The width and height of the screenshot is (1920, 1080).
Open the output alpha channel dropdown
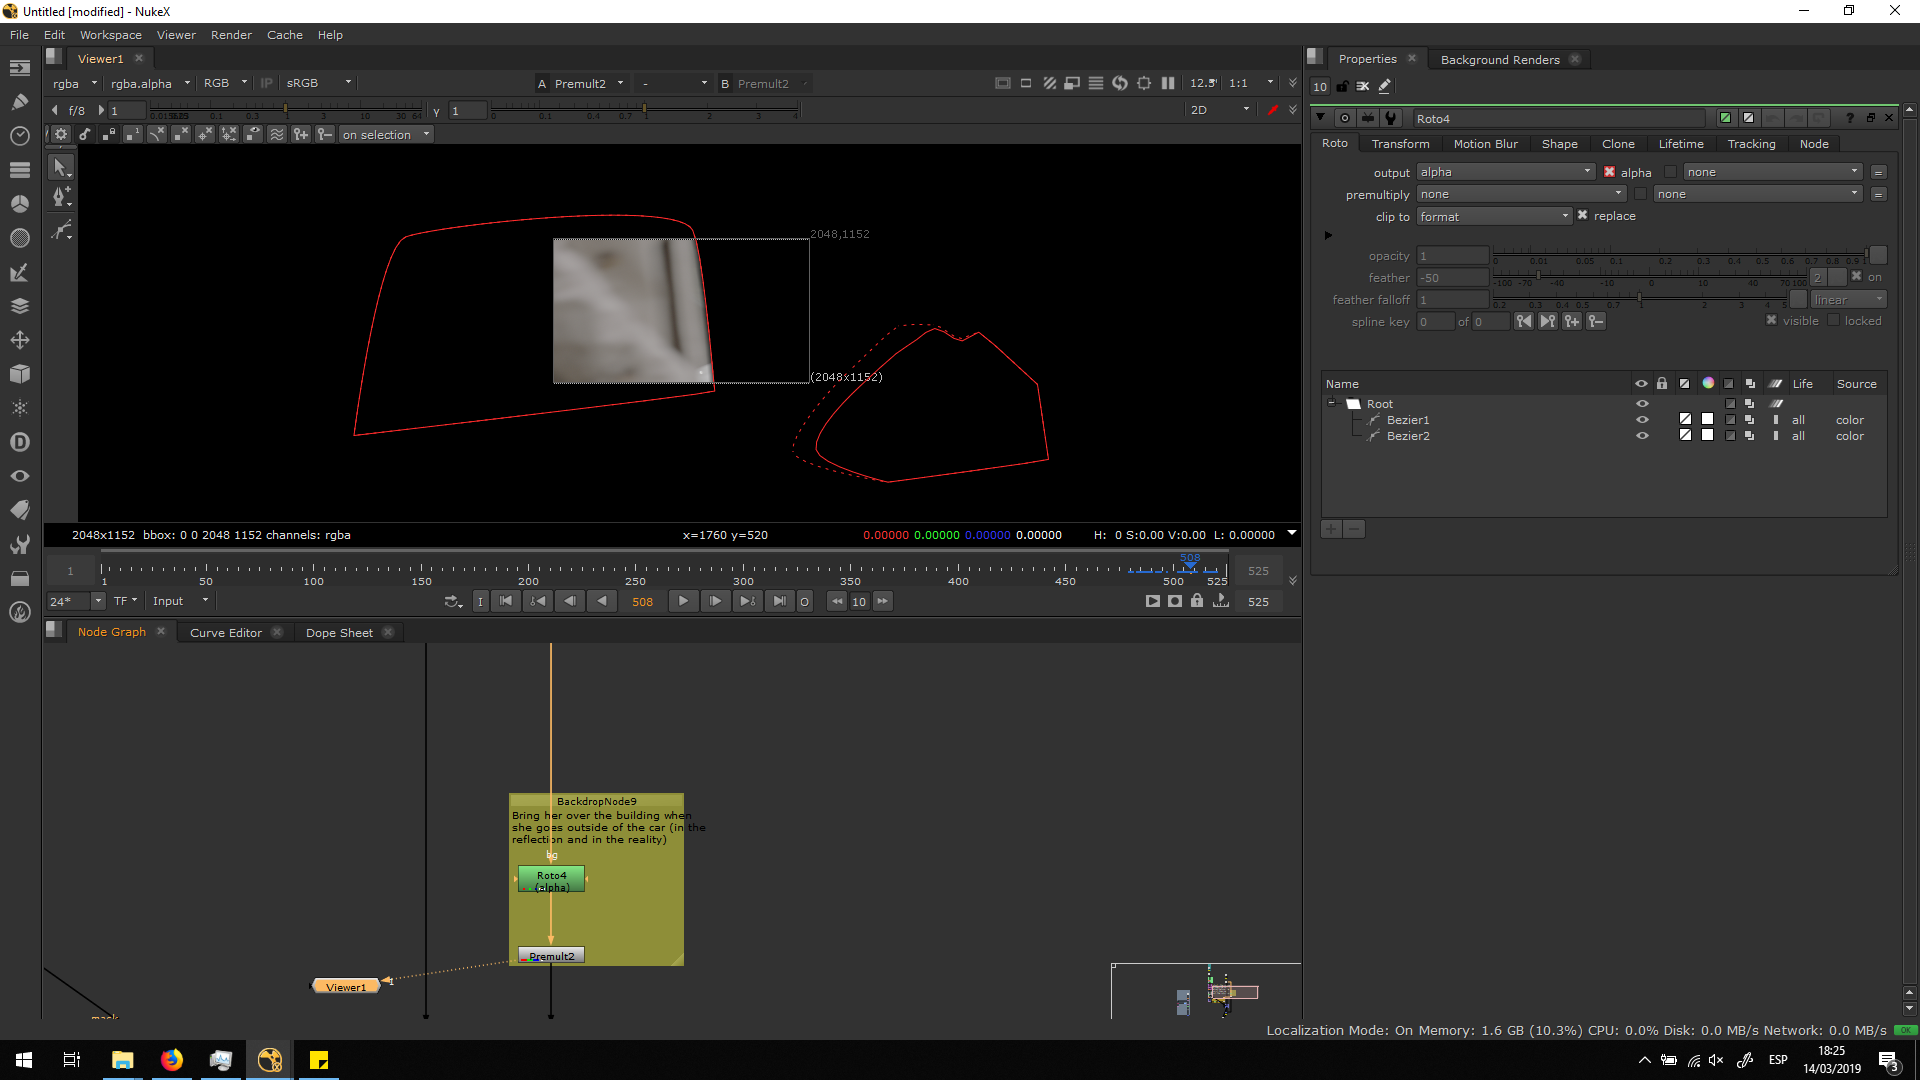(1505, 172)
